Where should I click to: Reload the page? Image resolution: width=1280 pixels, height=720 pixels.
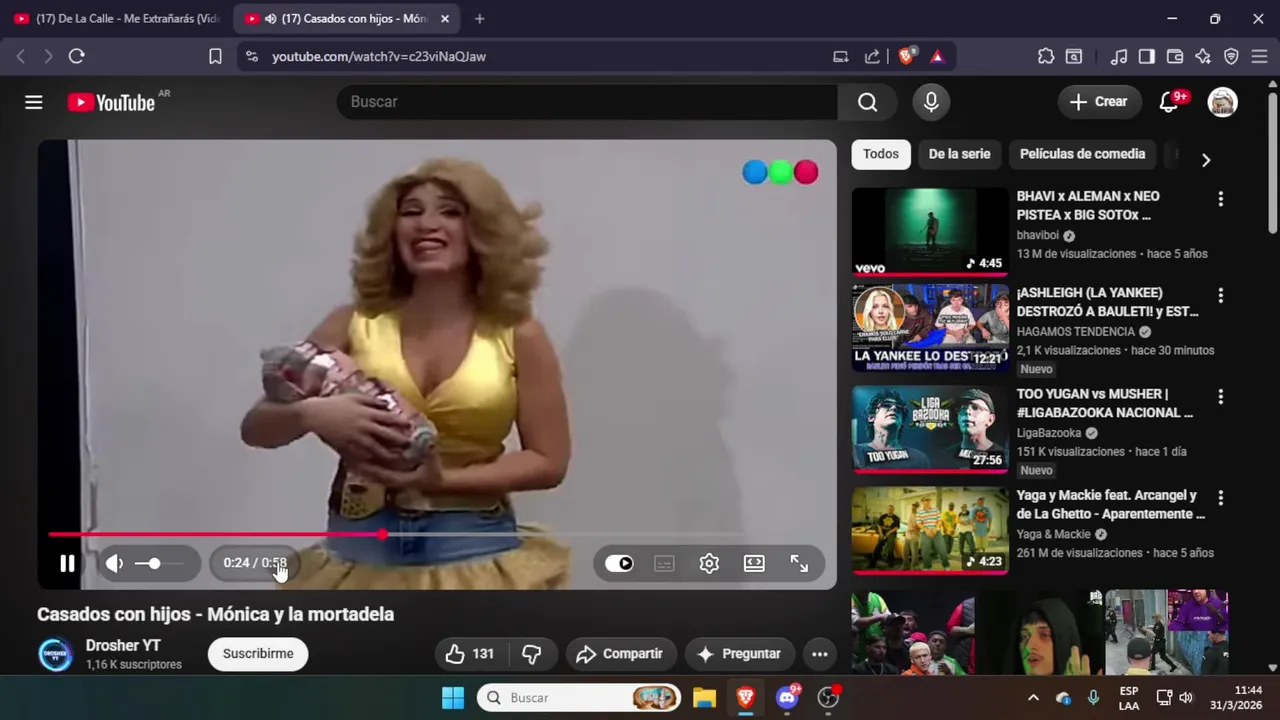tap(77, 56)
